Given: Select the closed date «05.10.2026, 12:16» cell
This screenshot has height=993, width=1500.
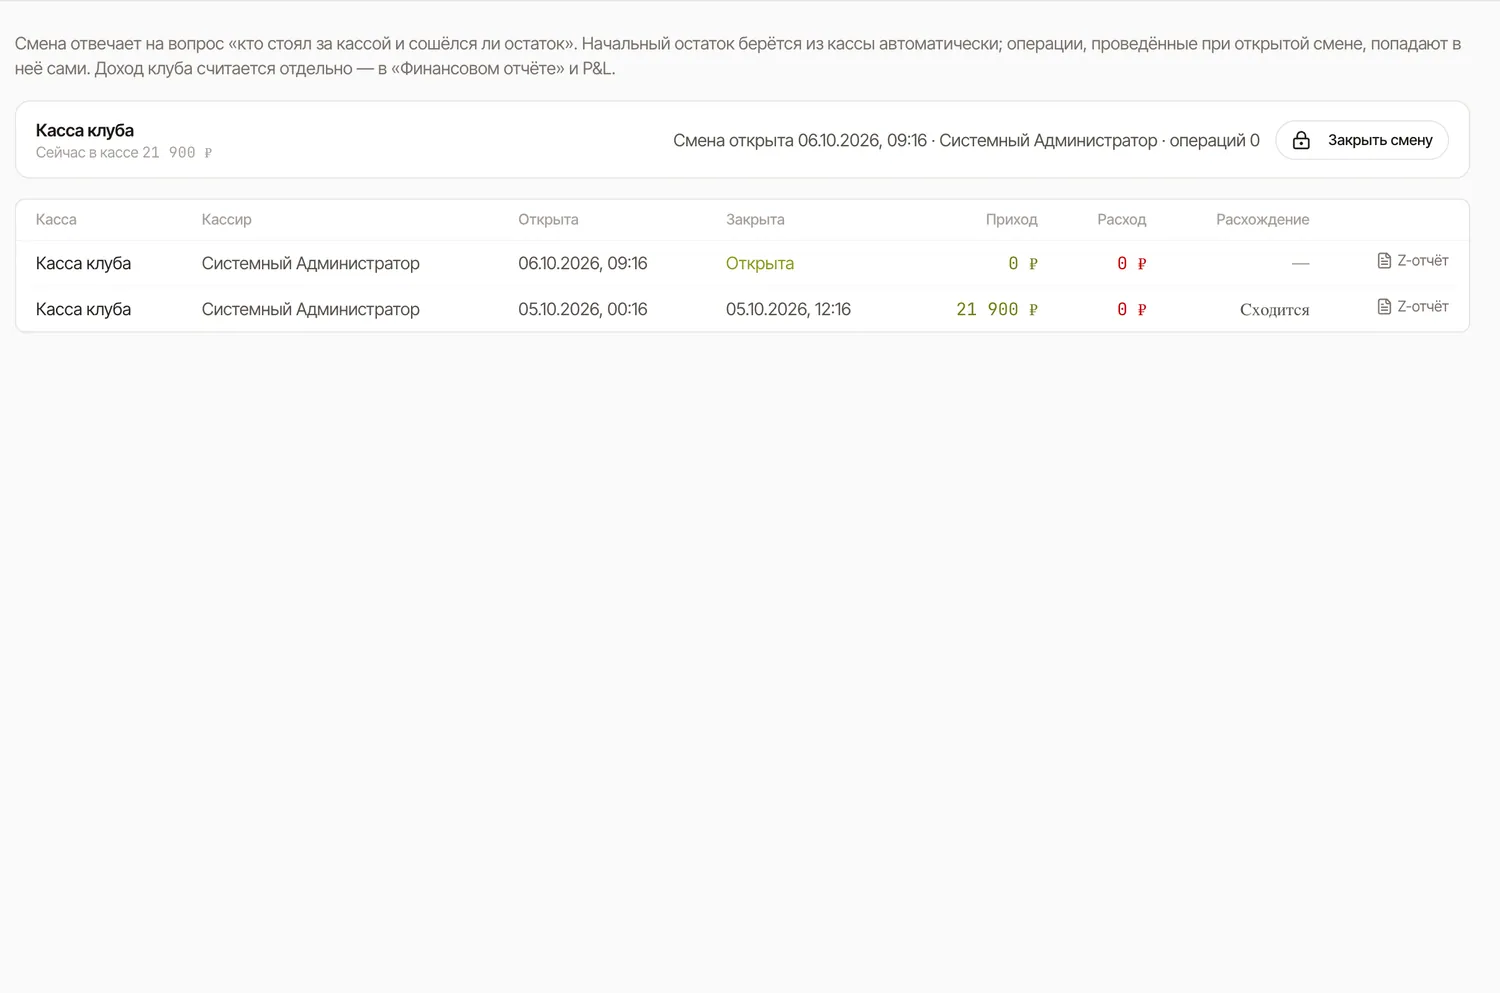Looking at the screenshot, I should coord(788,310).
